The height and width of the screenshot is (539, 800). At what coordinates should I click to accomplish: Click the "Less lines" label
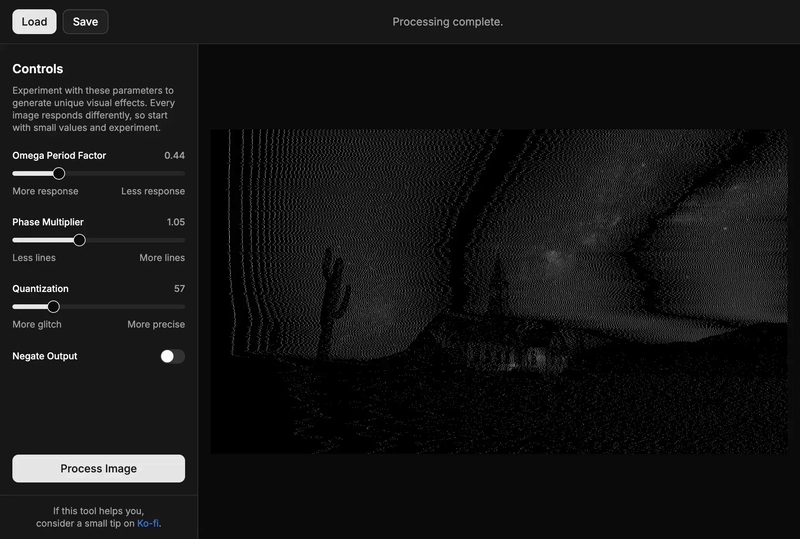[x=34, y=258]
